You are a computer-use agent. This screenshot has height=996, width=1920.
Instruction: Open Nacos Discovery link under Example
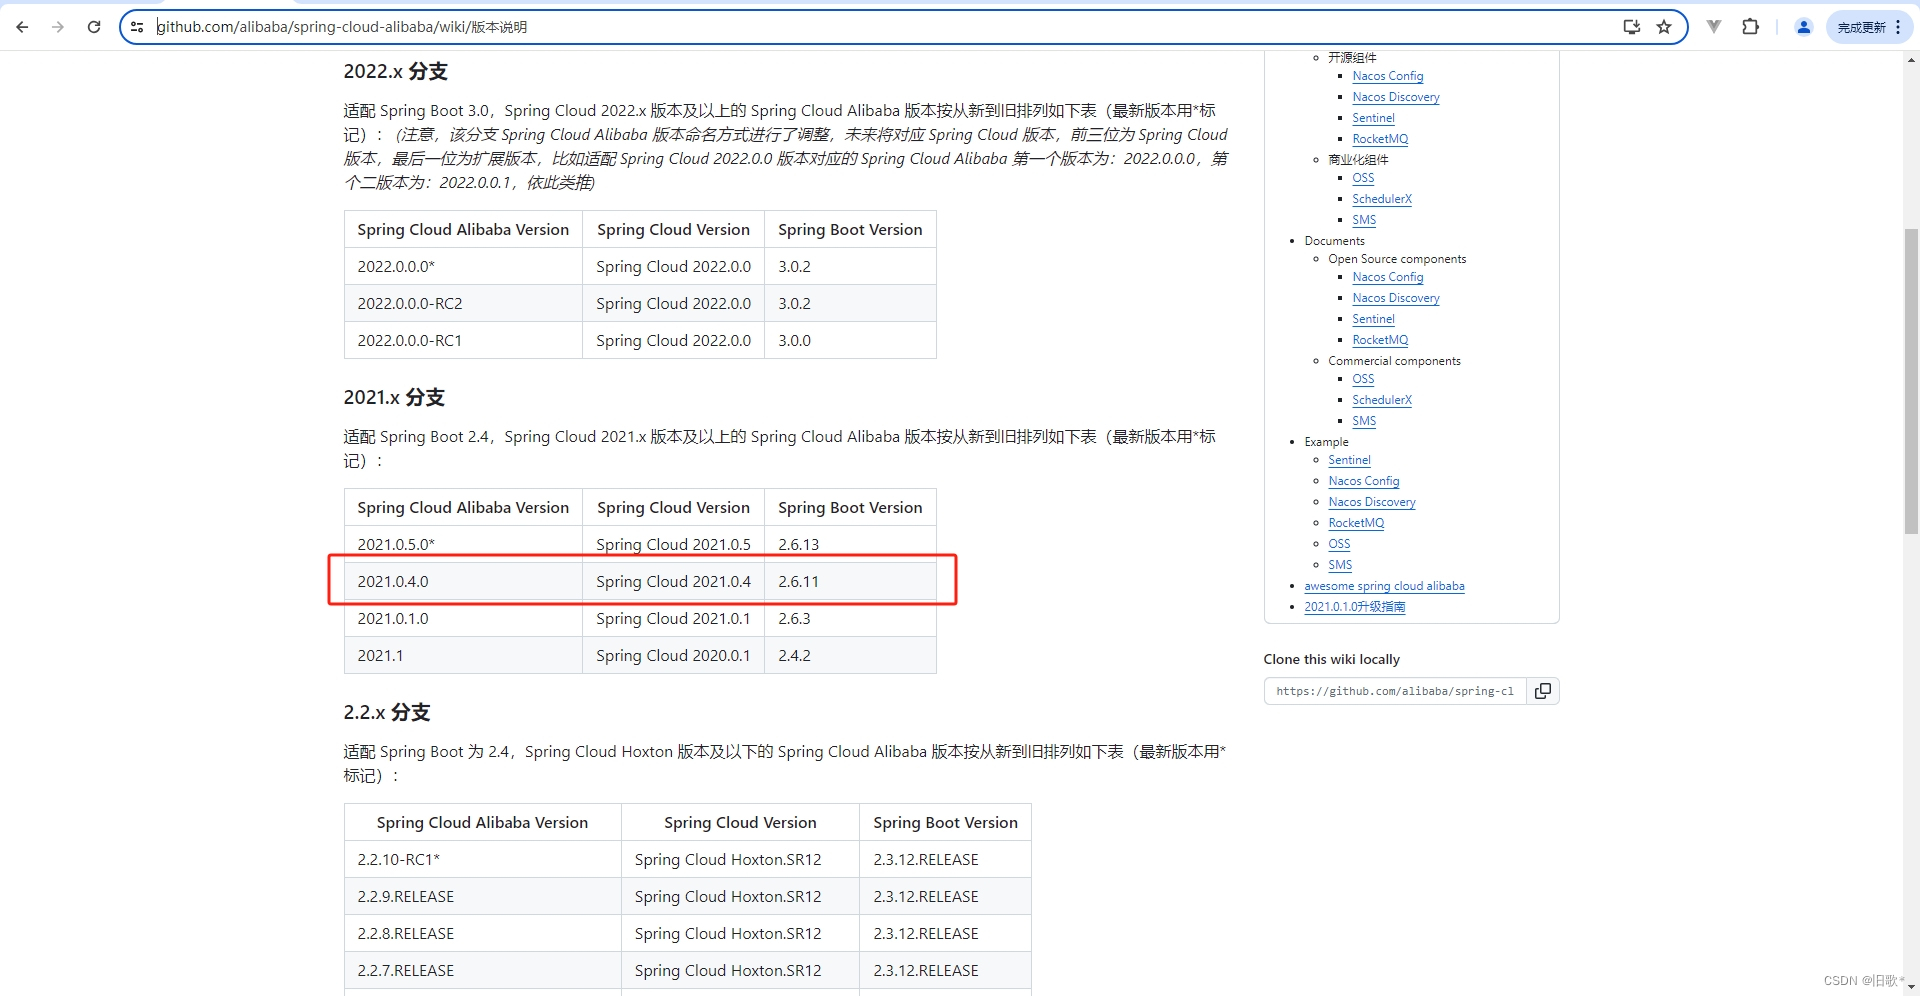point(1371,502)
